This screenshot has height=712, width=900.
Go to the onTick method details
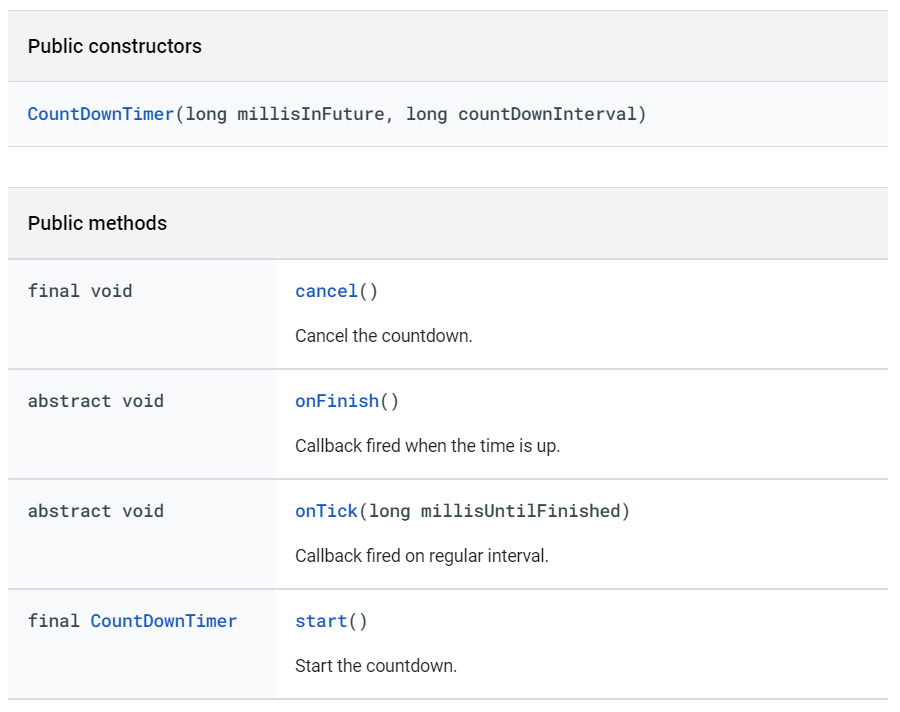(x=326, y=511)
